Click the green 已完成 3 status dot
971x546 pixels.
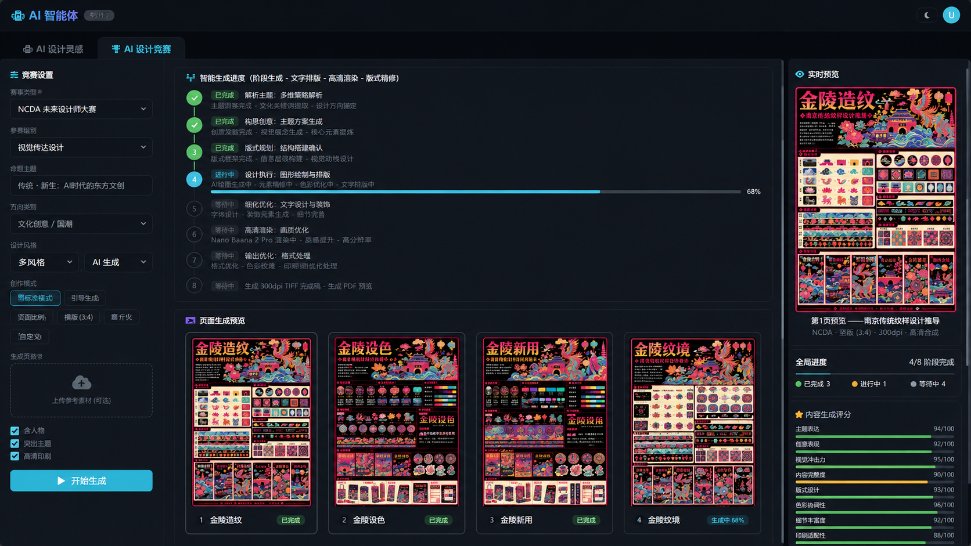pos(798,384)
